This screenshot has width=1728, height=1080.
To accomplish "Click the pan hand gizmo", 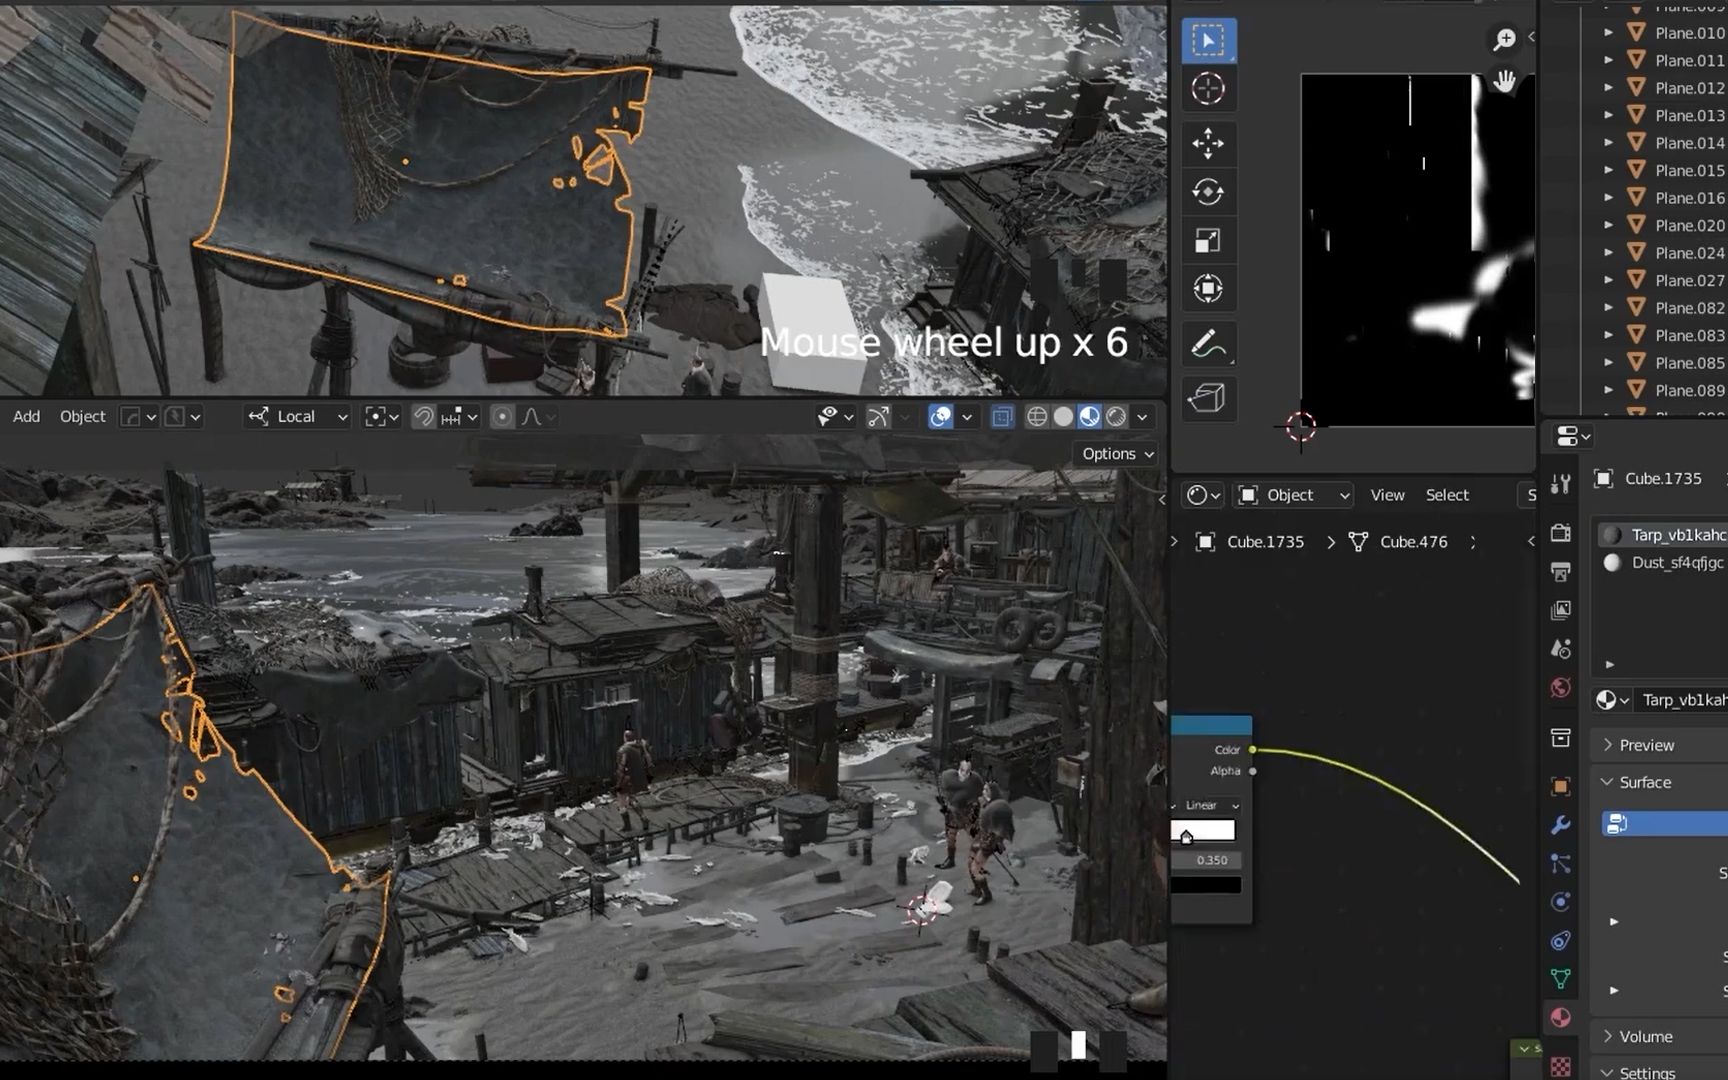I will pos(1505,81).
